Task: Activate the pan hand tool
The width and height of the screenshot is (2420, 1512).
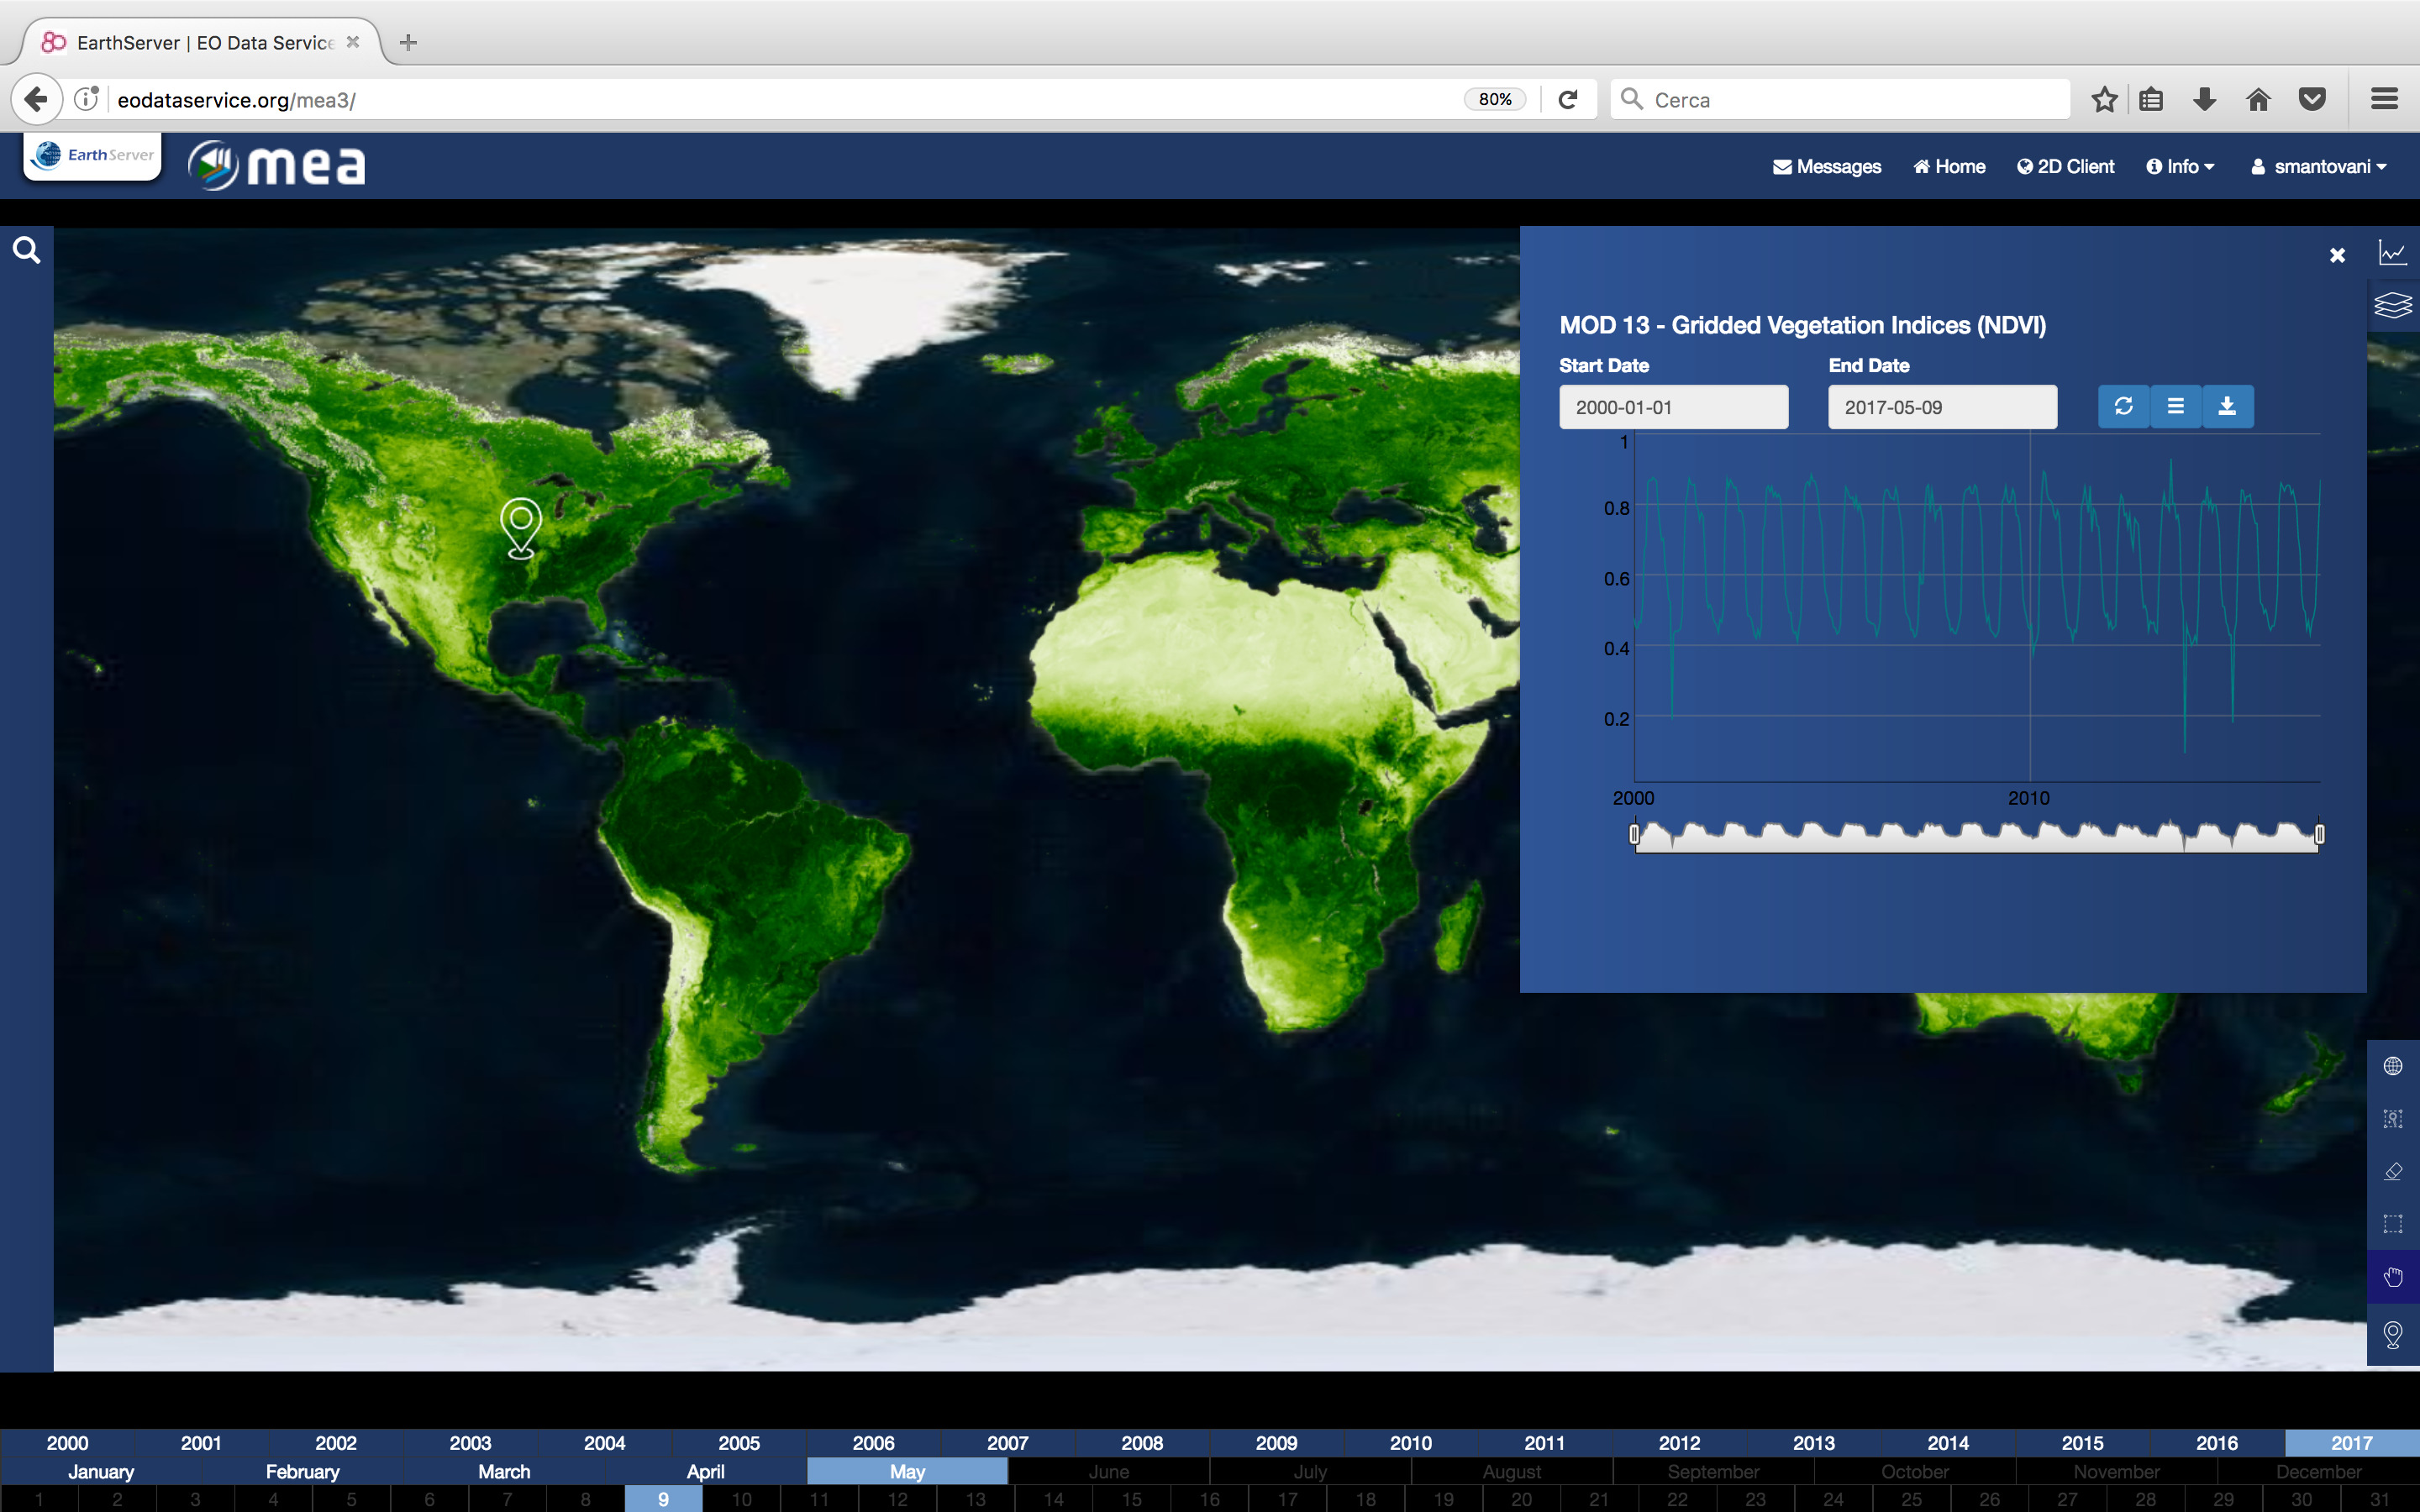Action: coord(2392,1277)
